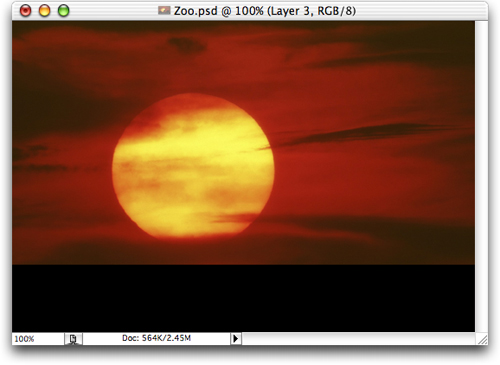The height and width of the screenshot is (365, 500).
Task: Click the small dark cloud near top center
Action: pos(186,45)
